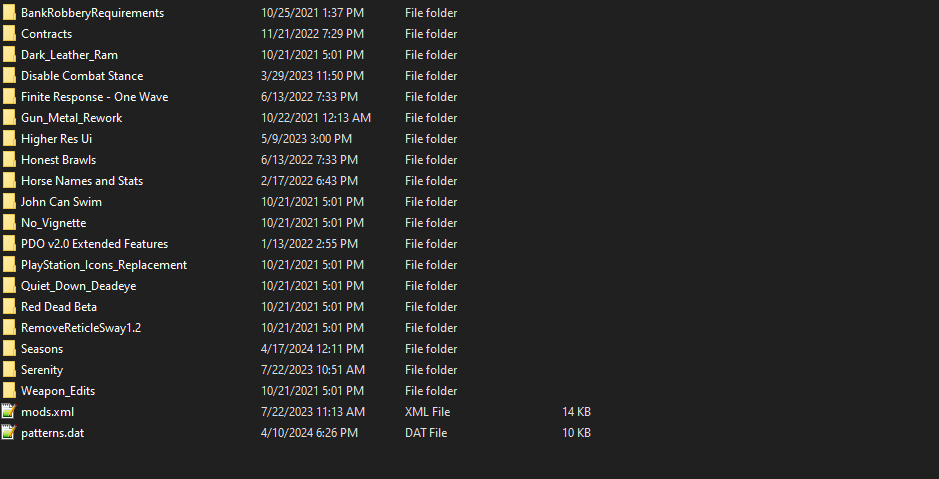Image resolution: width=939 pixels, height=479 pixels.
Task: Select the mods.xml file icon
Action: pos(9,412)
